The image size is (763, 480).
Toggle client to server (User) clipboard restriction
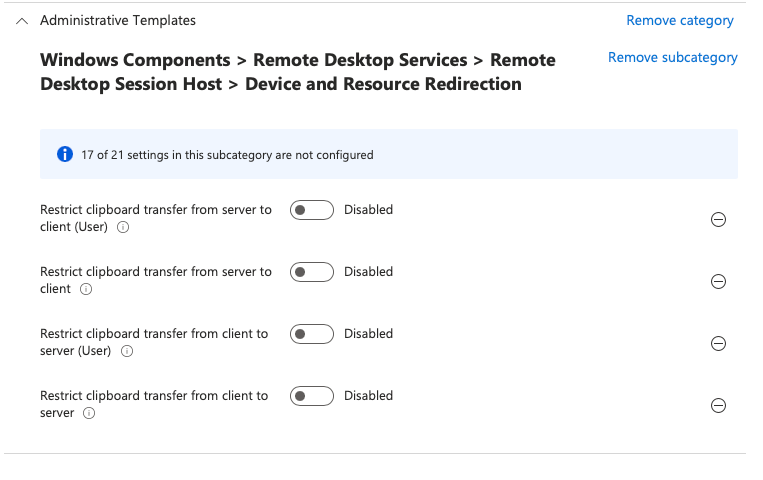click(x=311, y=334)
